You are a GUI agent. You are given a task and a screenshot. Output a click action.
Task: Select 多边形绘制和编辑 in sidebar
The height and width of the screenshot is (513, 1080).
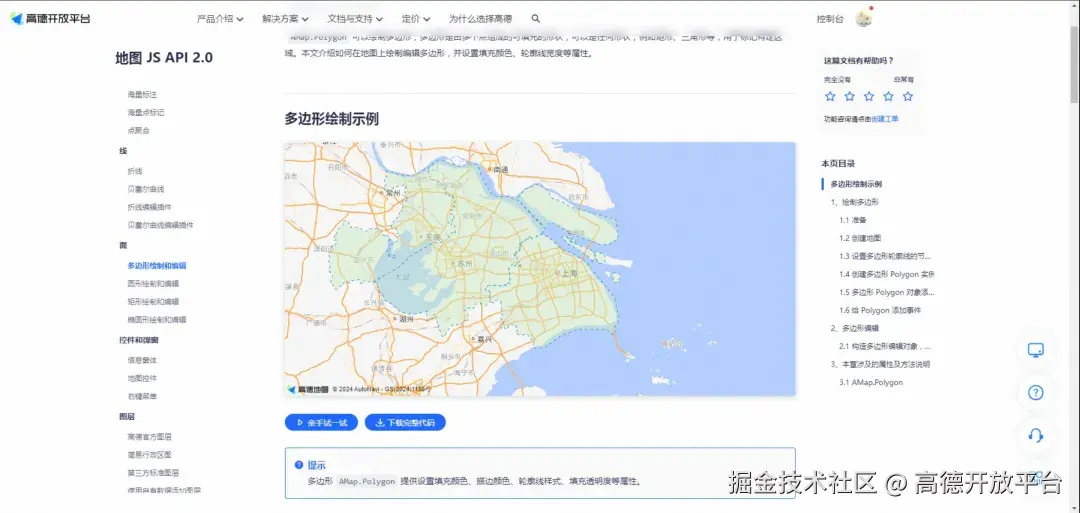[x=157, y=265]
